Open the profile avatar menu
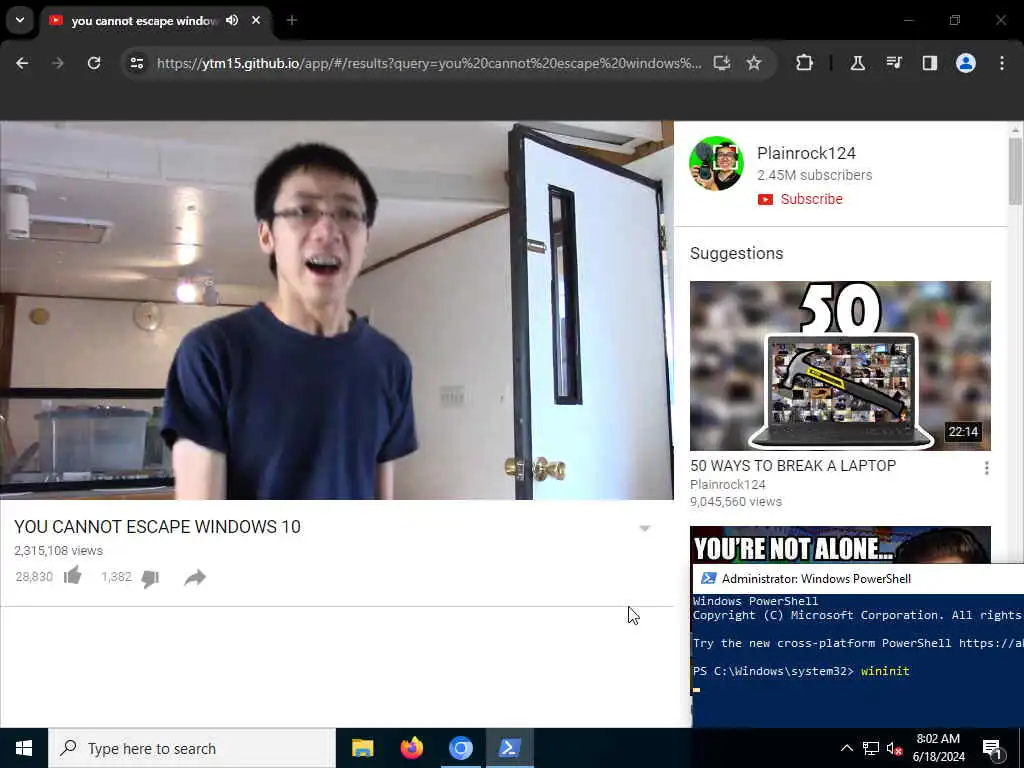This screenshot has height=768, width=1024. [x=966, y=63]
